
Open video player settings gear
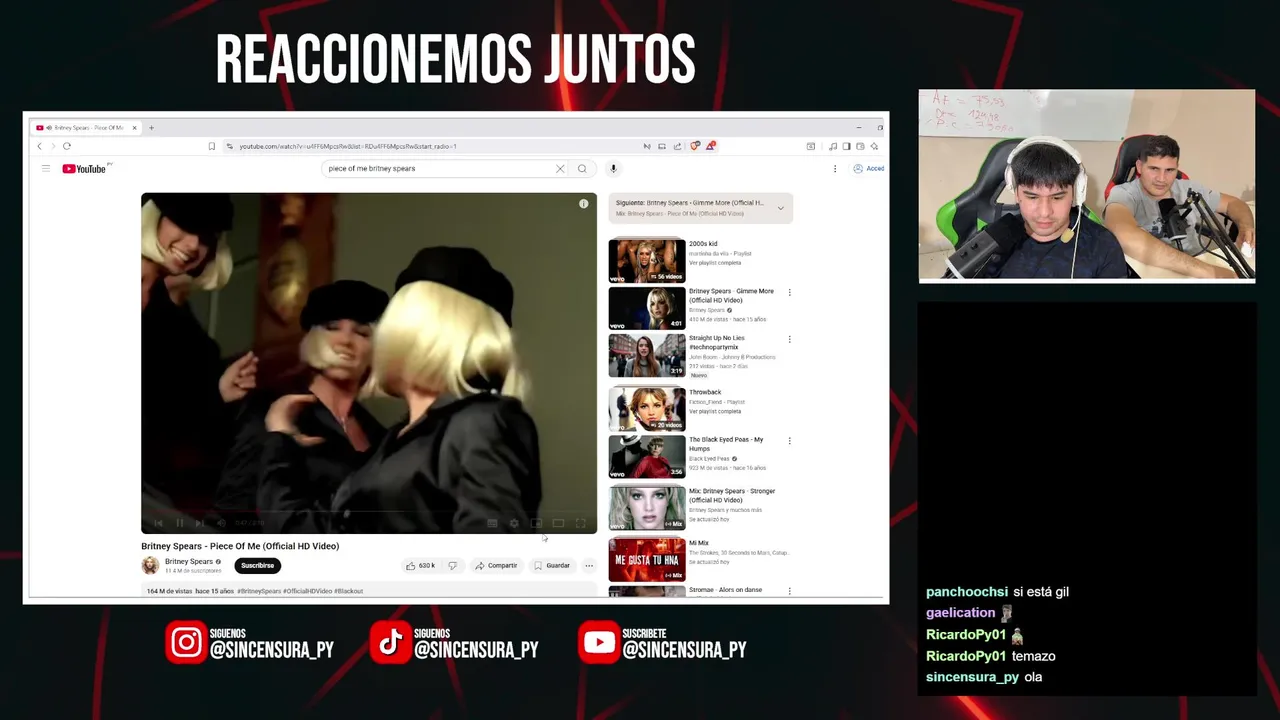point(514,523)
